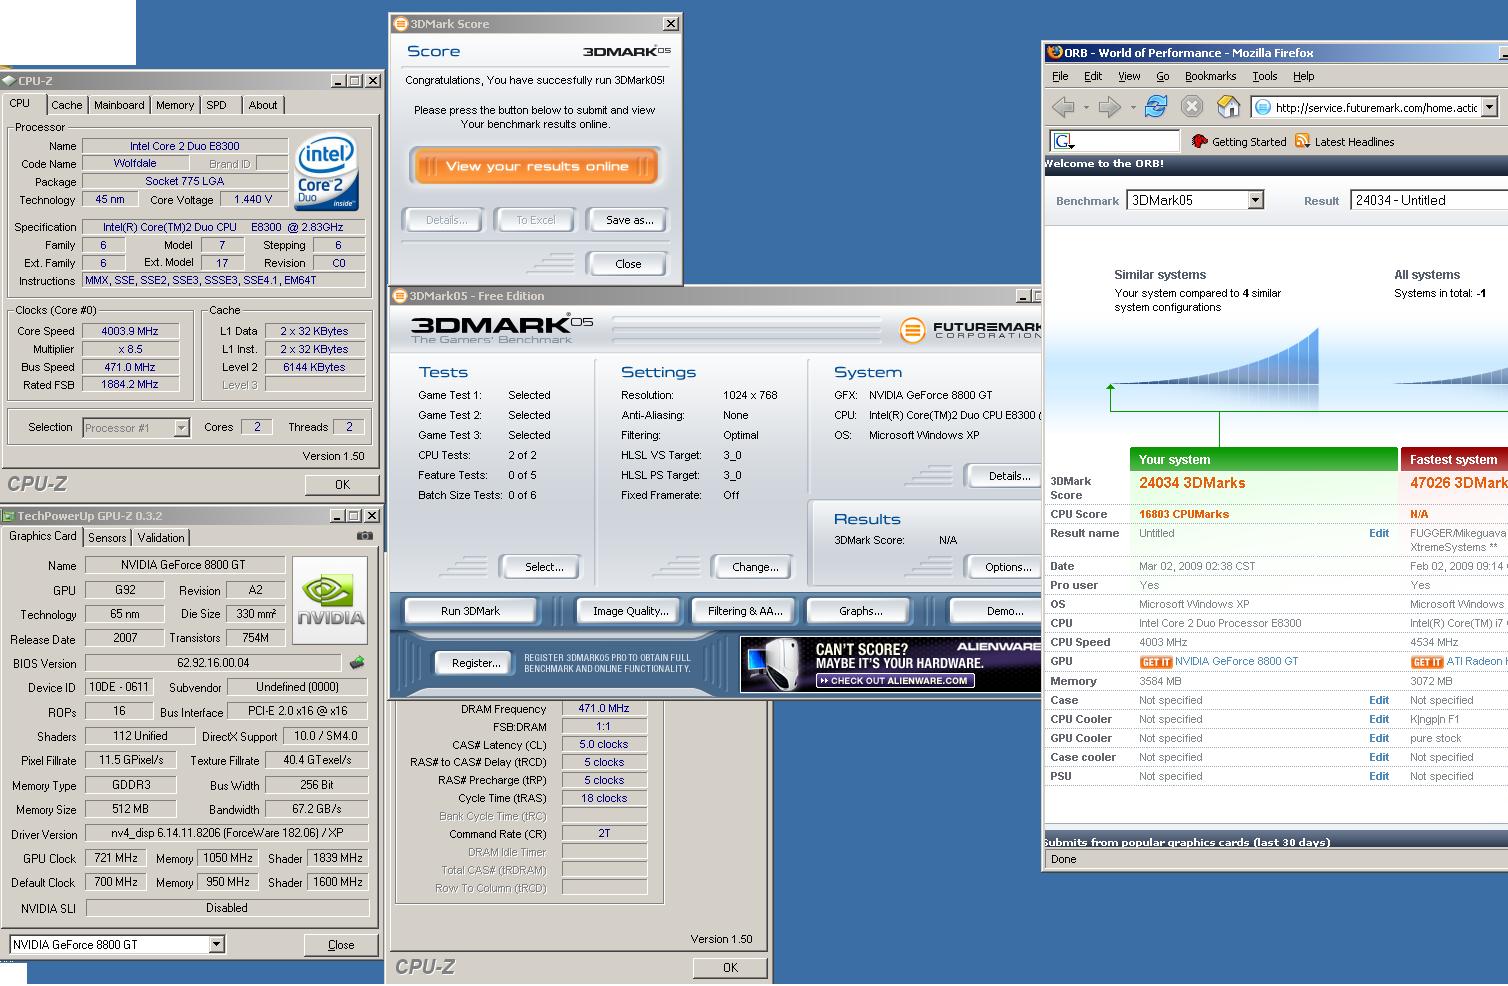The image size is (1508, 986).
Task: Click OK in the CPU-Z memory window
Action: 730,967
